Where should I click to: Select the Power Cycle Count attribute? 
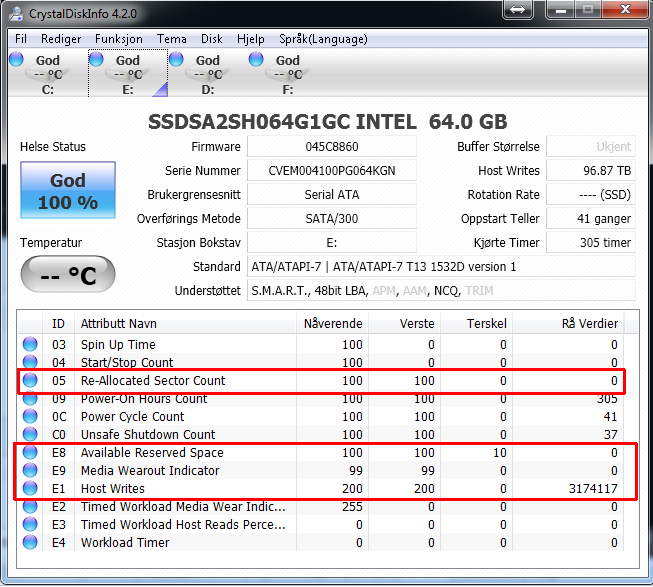(132, 417)
